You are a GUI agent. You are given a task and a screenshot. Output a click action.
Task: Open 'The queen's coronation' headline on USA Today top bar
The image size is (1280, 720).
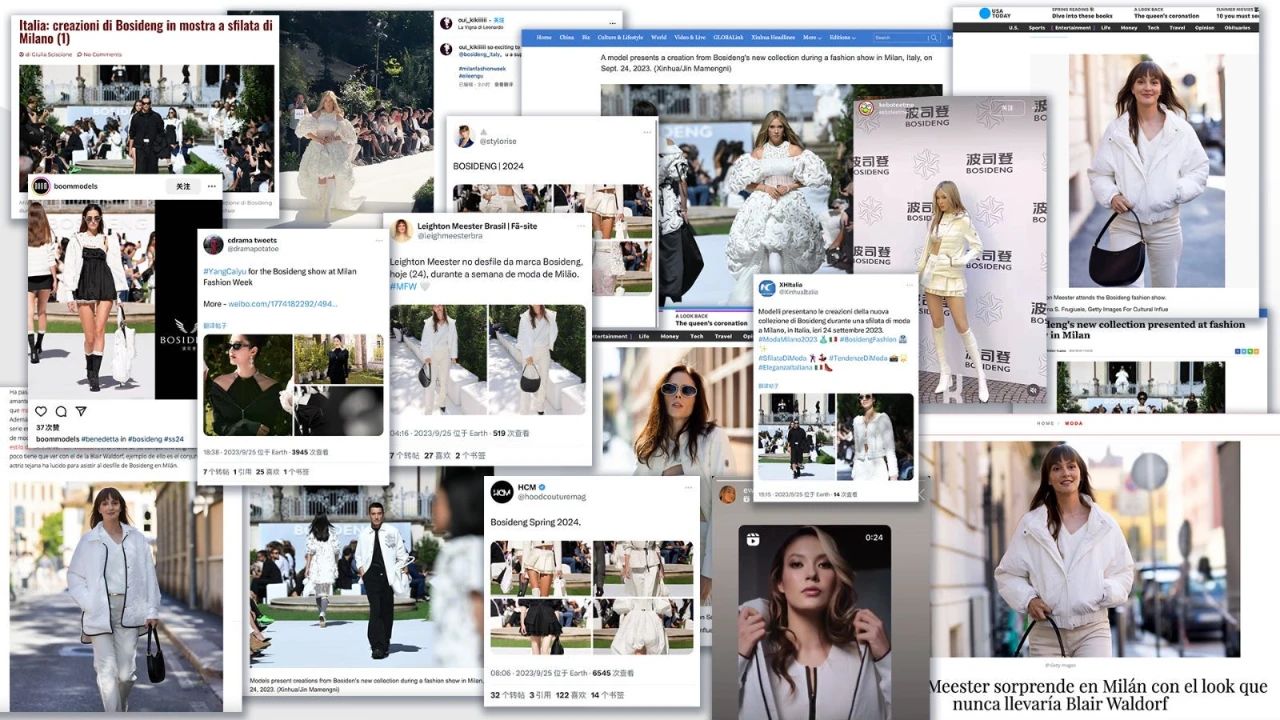coord(1164,16)
